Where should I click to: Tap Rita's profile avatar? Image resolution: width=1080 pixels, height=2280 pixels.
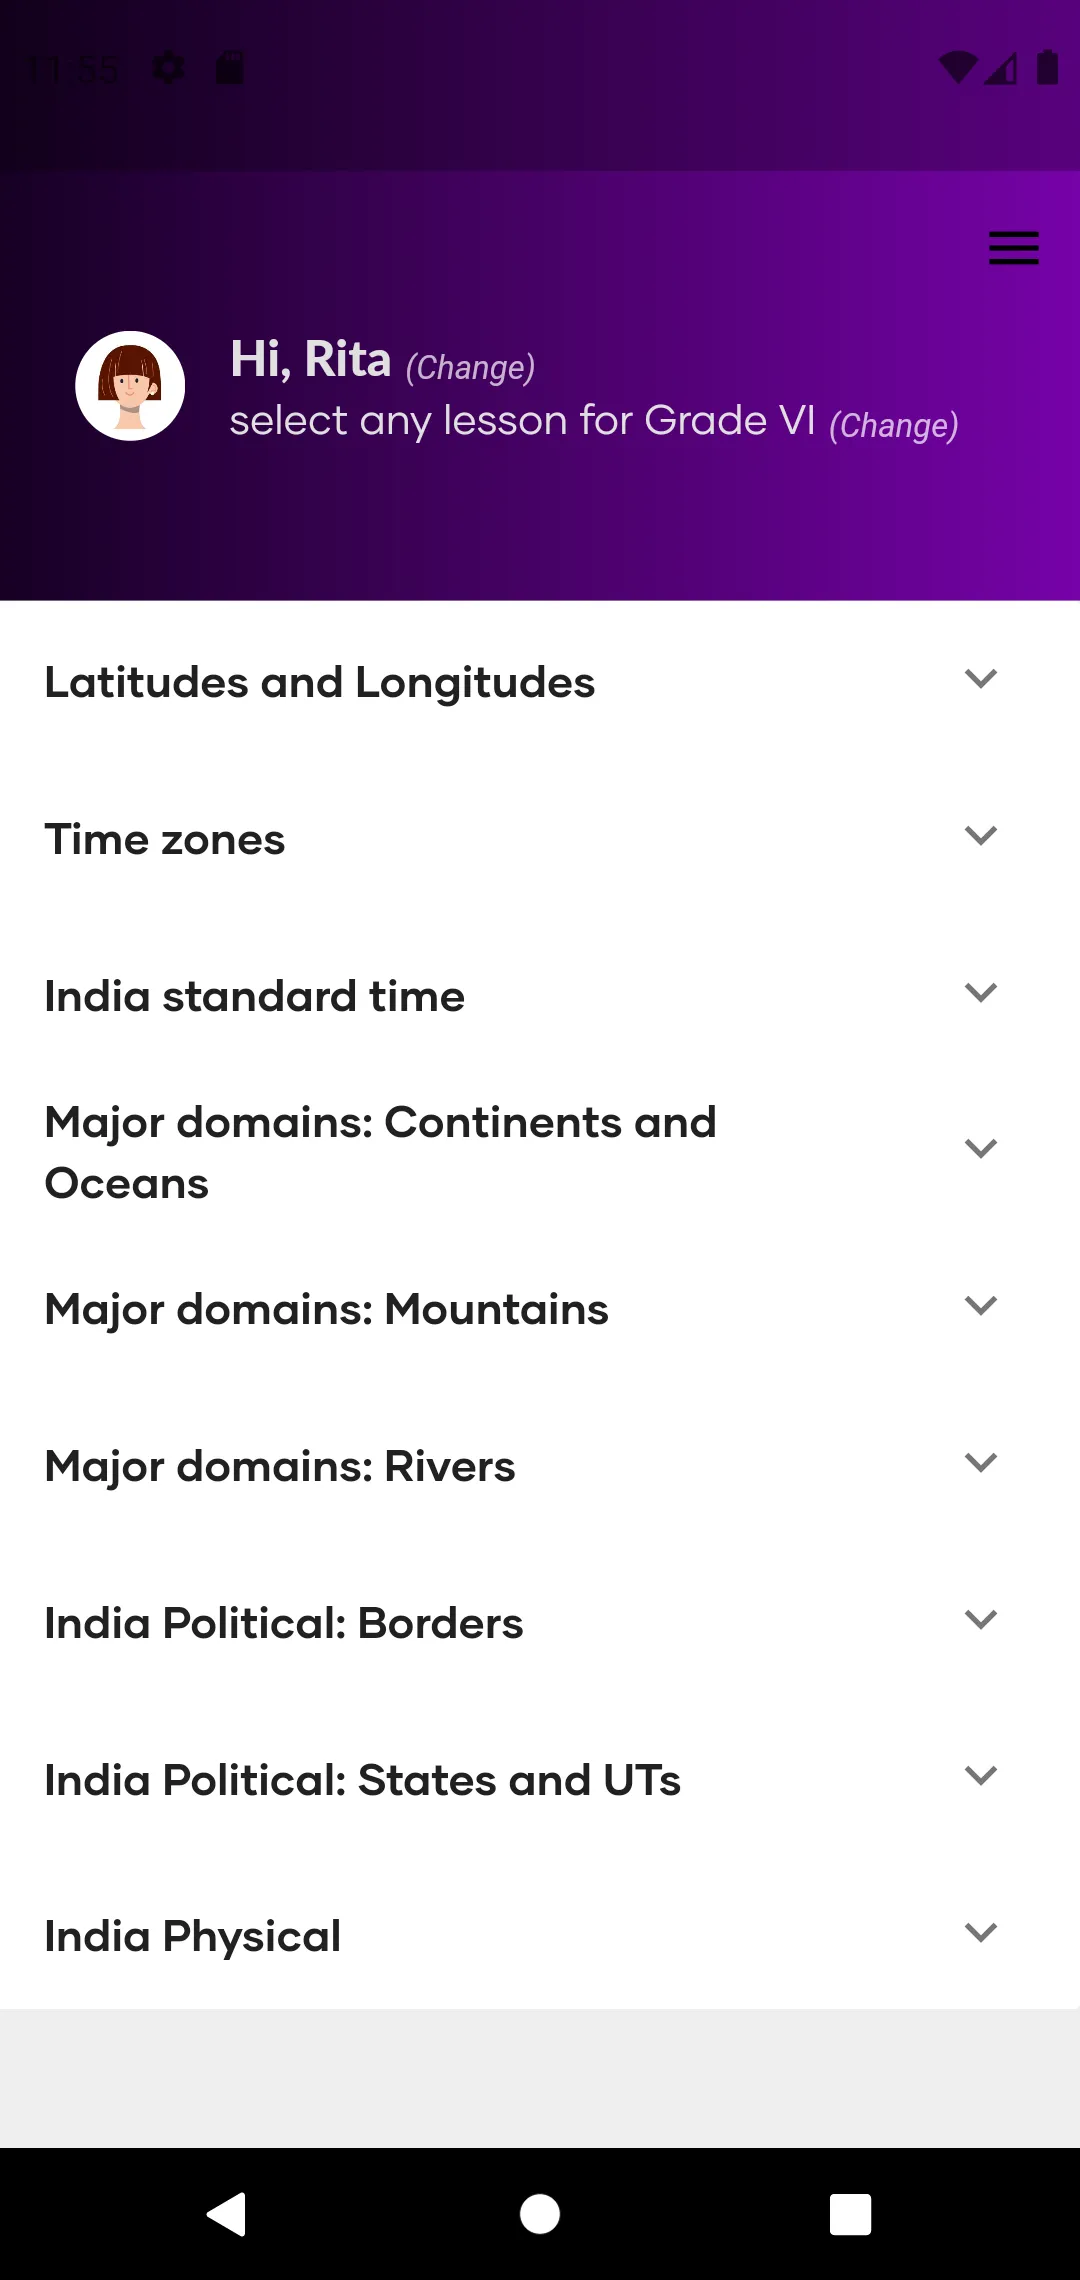[x=130, y=386]
